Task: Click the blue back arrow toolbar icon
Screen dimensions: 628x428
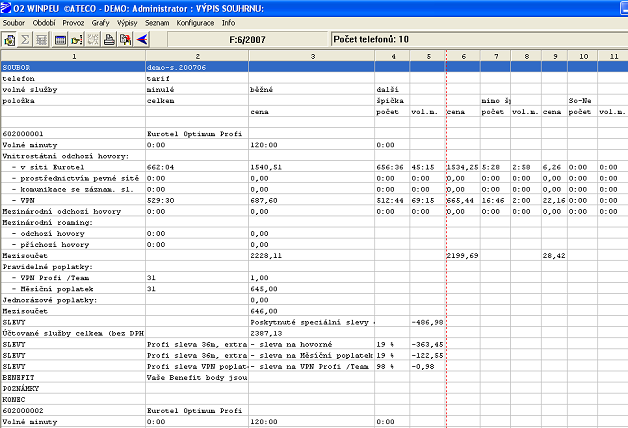Action: pyautogui.click(x=142, y=40)
